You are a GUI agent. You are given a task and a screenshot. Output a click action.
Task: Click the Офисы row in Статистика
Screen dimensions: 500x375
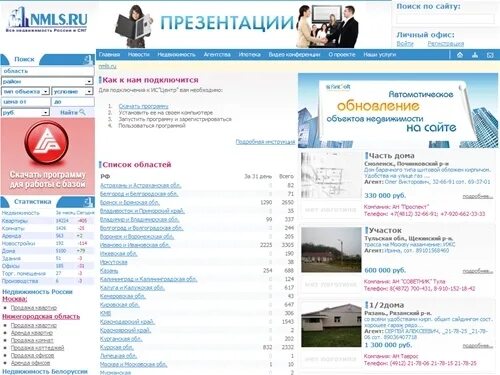pos(48,266)
